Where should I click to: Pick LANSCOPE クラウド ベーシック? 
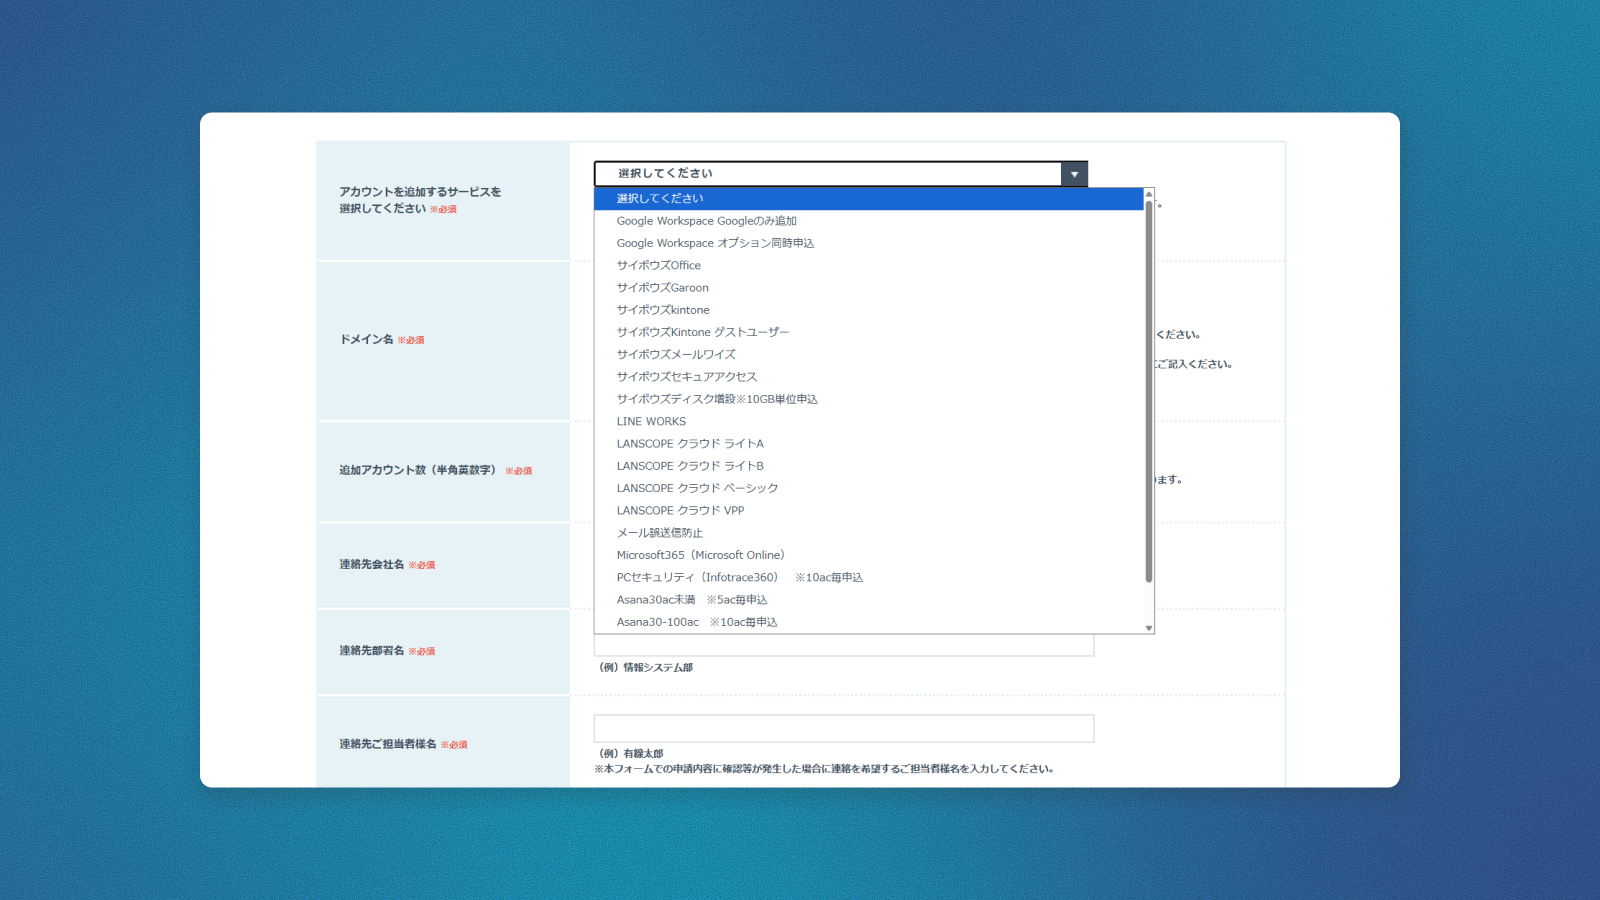click(869, 488)
